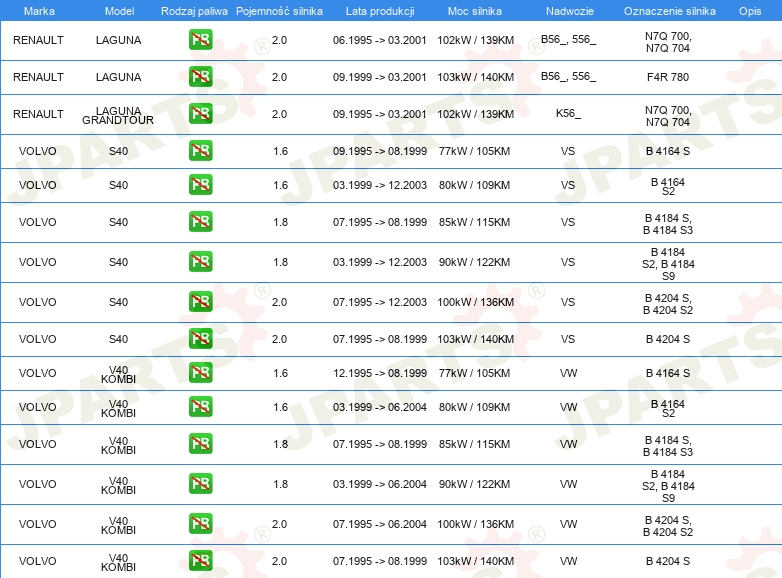
Task: Click N7Q 700, N7Q 704 in Laguna Grandtour row
Action: click(668, 116)
